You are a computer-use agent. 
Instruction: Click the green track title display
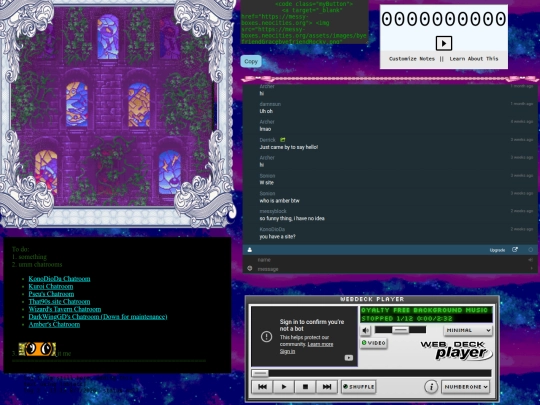pyautogui.click(x=426, y=310)
